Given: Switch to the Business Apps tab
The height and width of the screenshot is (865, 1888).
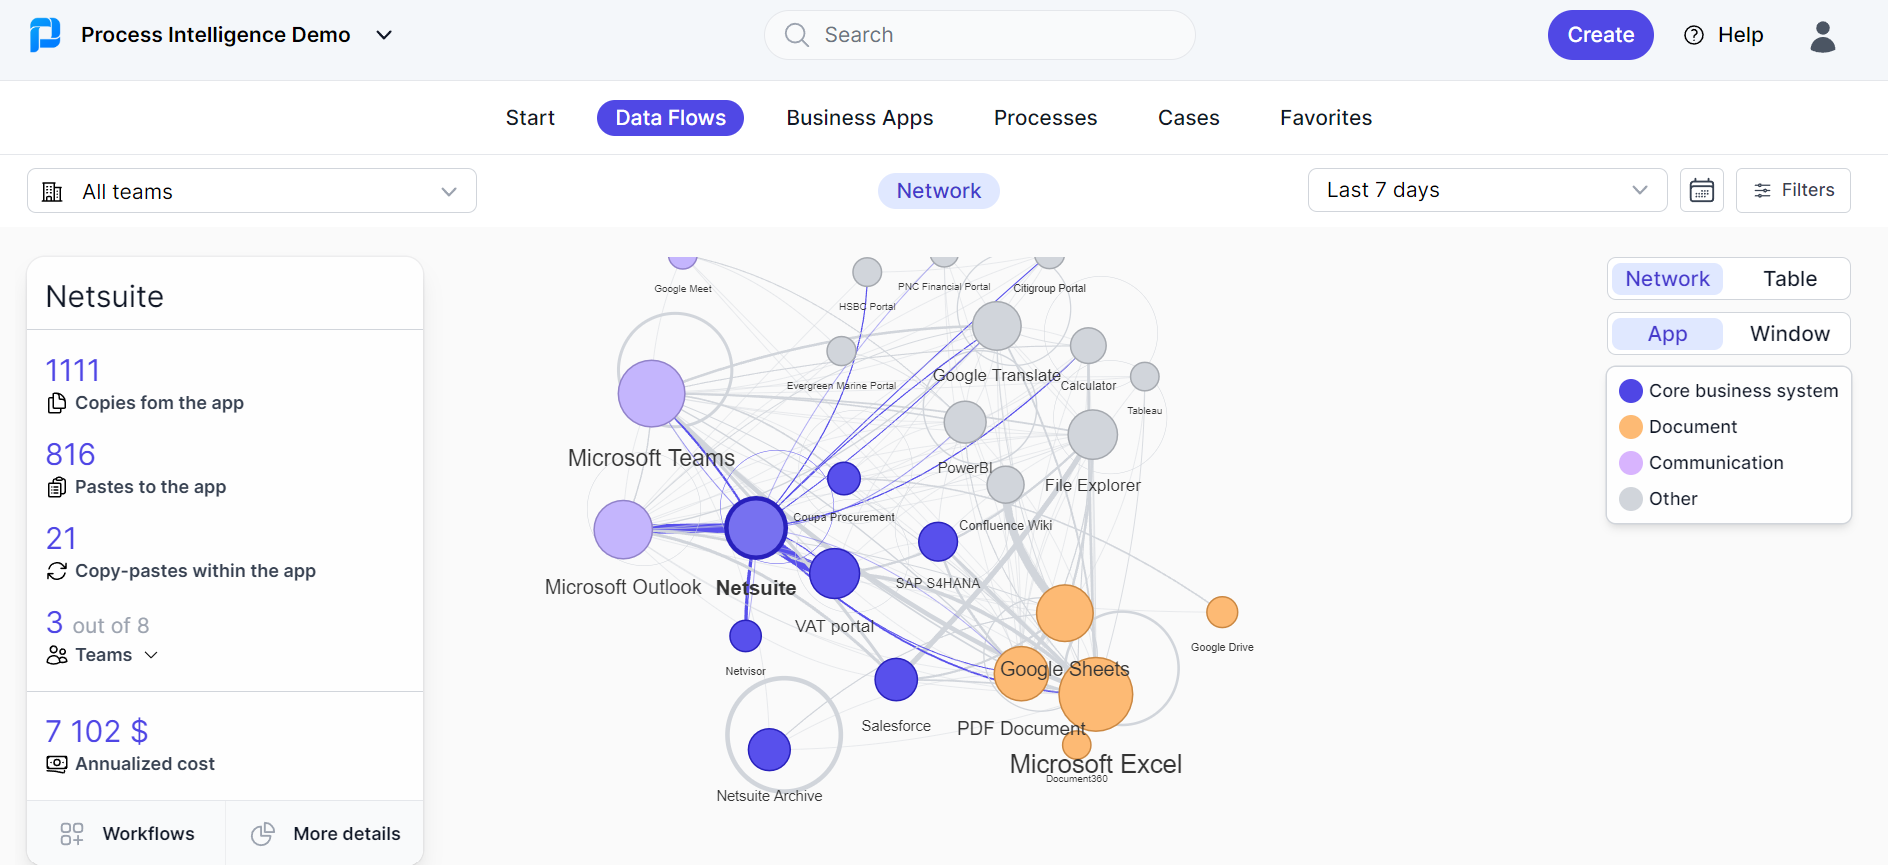Looking at the screenshot, I should pyautogui.click(x=859, y=117).
